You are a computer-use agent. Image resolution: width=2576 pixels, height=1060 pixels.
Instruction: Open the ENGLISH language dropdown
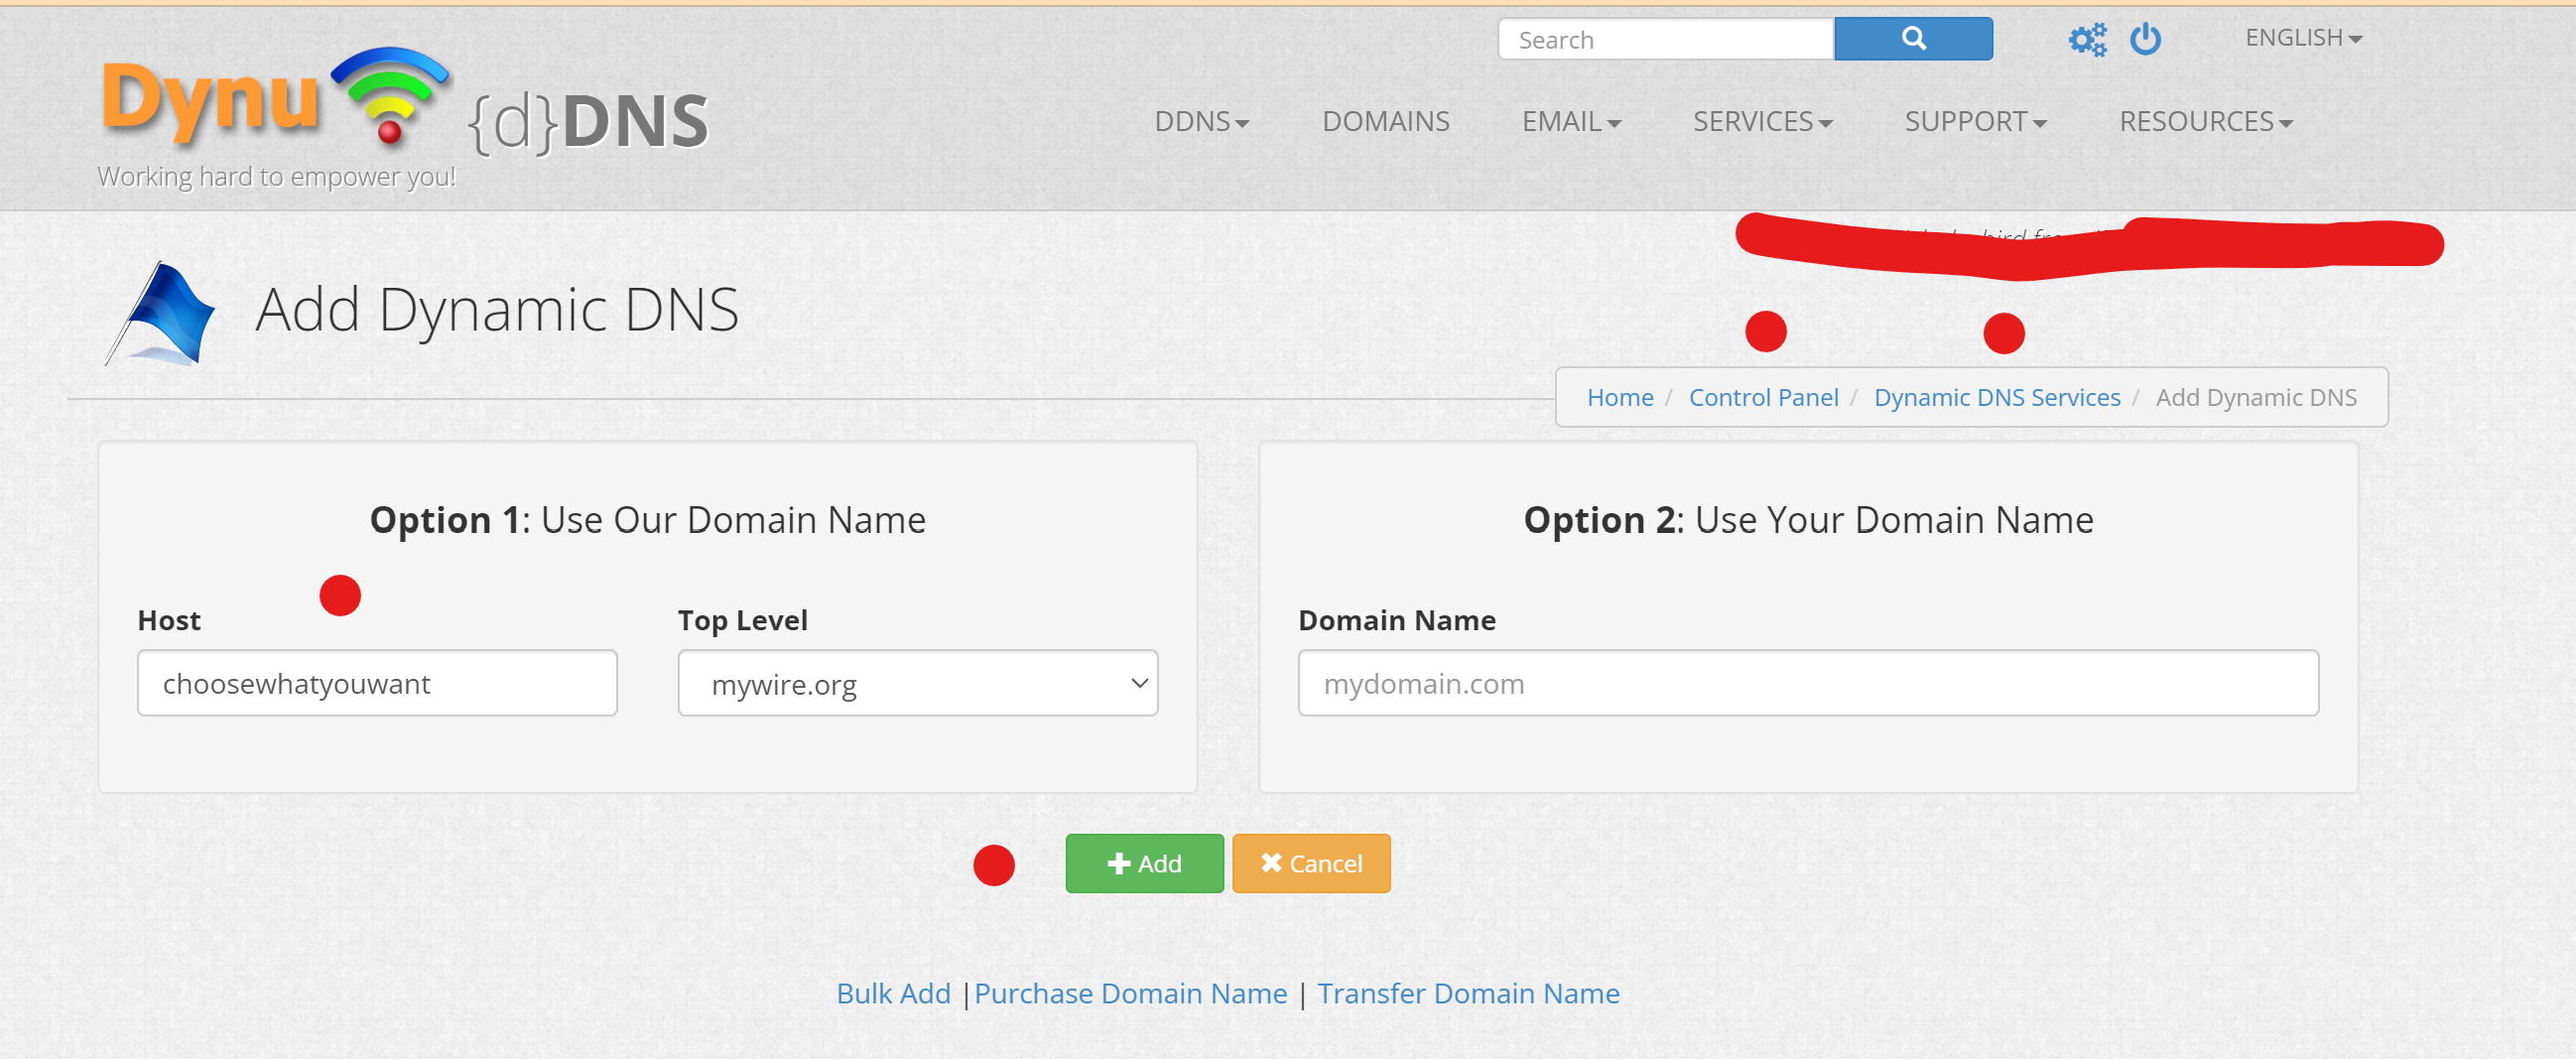pyautogui.click(x=2303, y=38)
